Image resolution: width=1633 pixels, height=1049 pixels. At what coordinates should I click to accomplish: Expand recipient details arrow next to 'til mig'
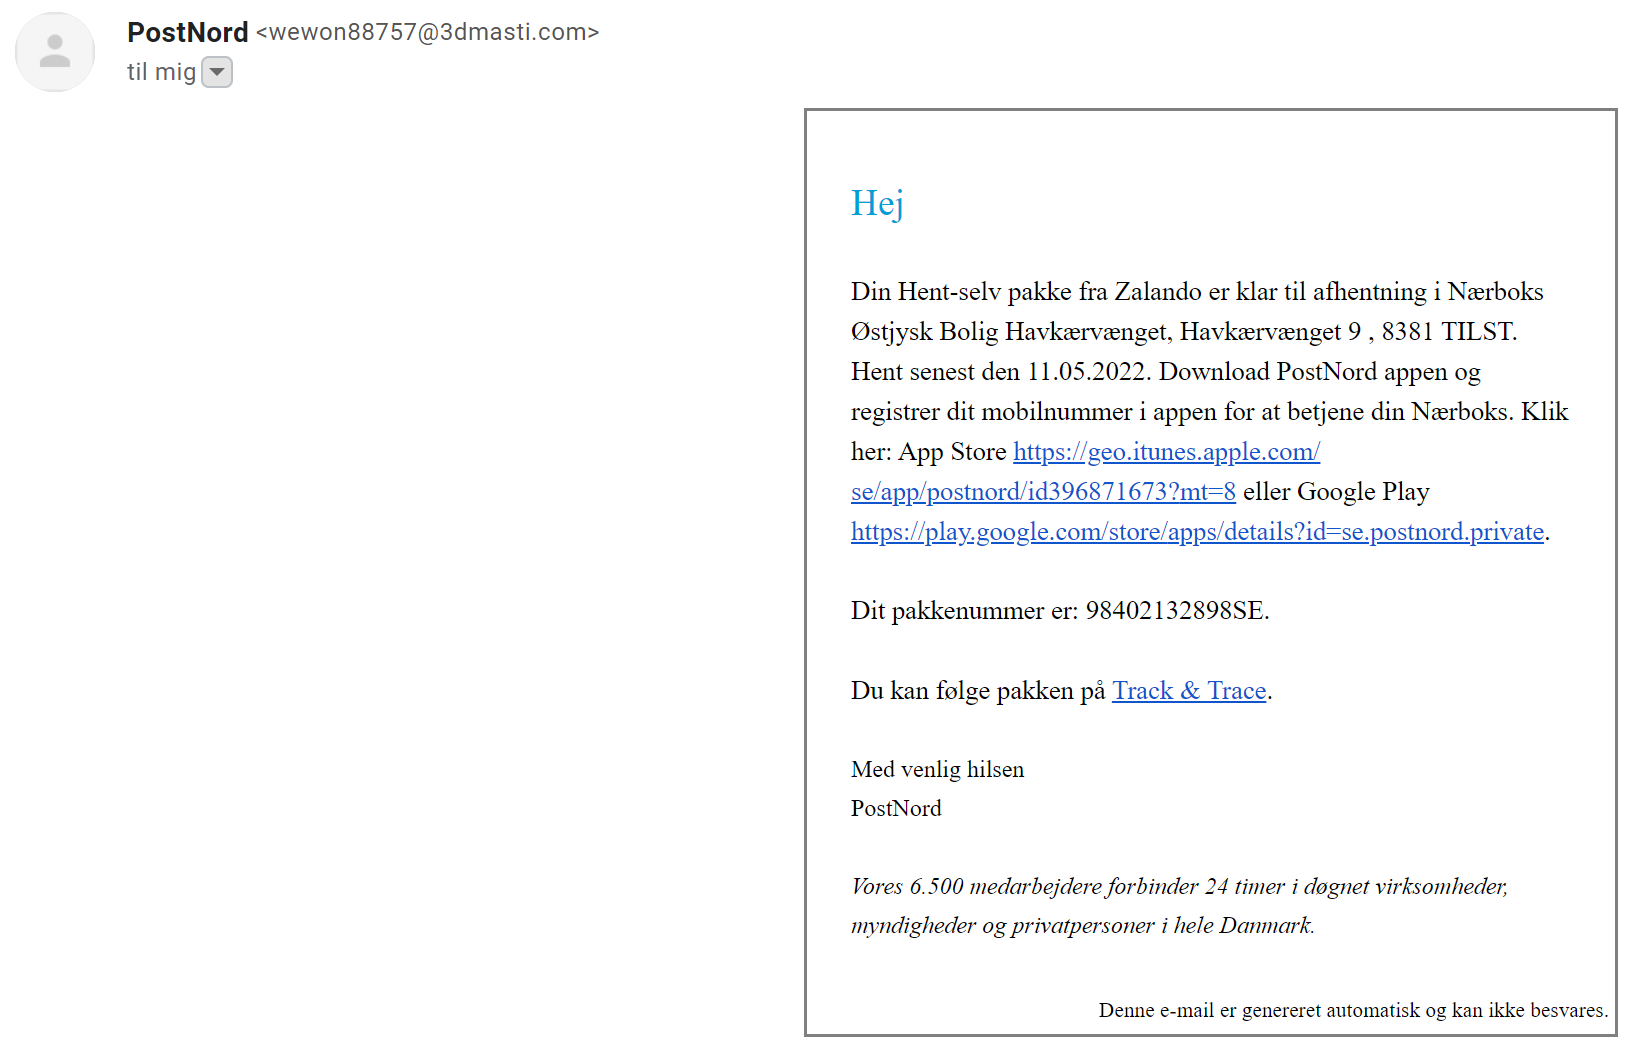[x=217, y=72]
